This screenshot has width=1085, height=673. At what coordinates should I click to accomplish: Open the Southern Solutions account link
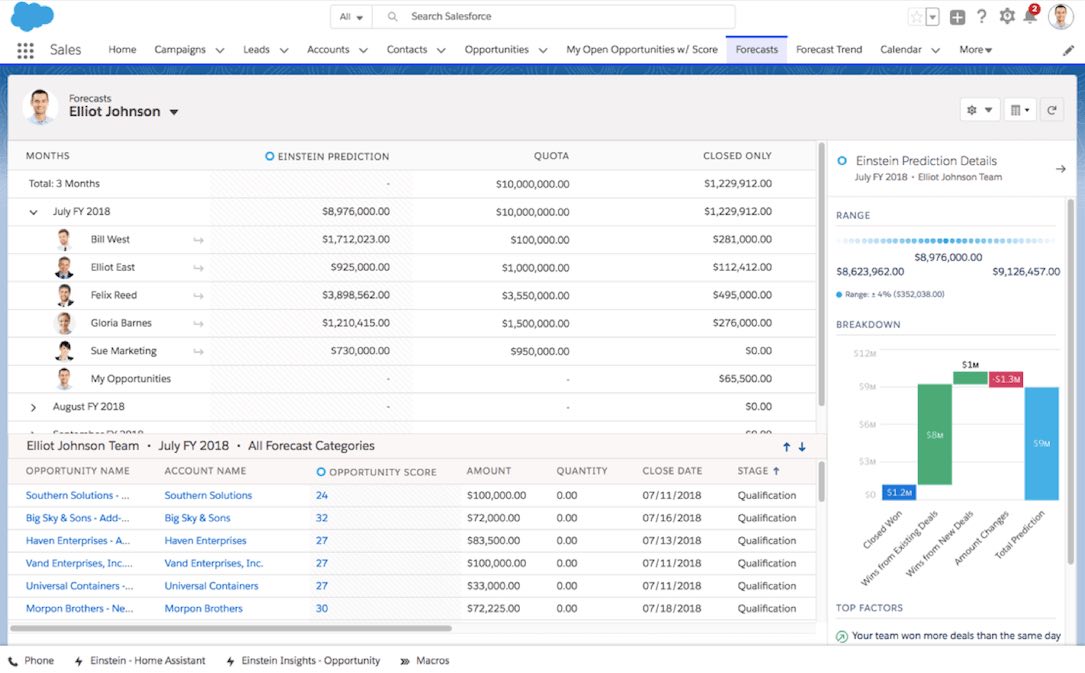208,496
